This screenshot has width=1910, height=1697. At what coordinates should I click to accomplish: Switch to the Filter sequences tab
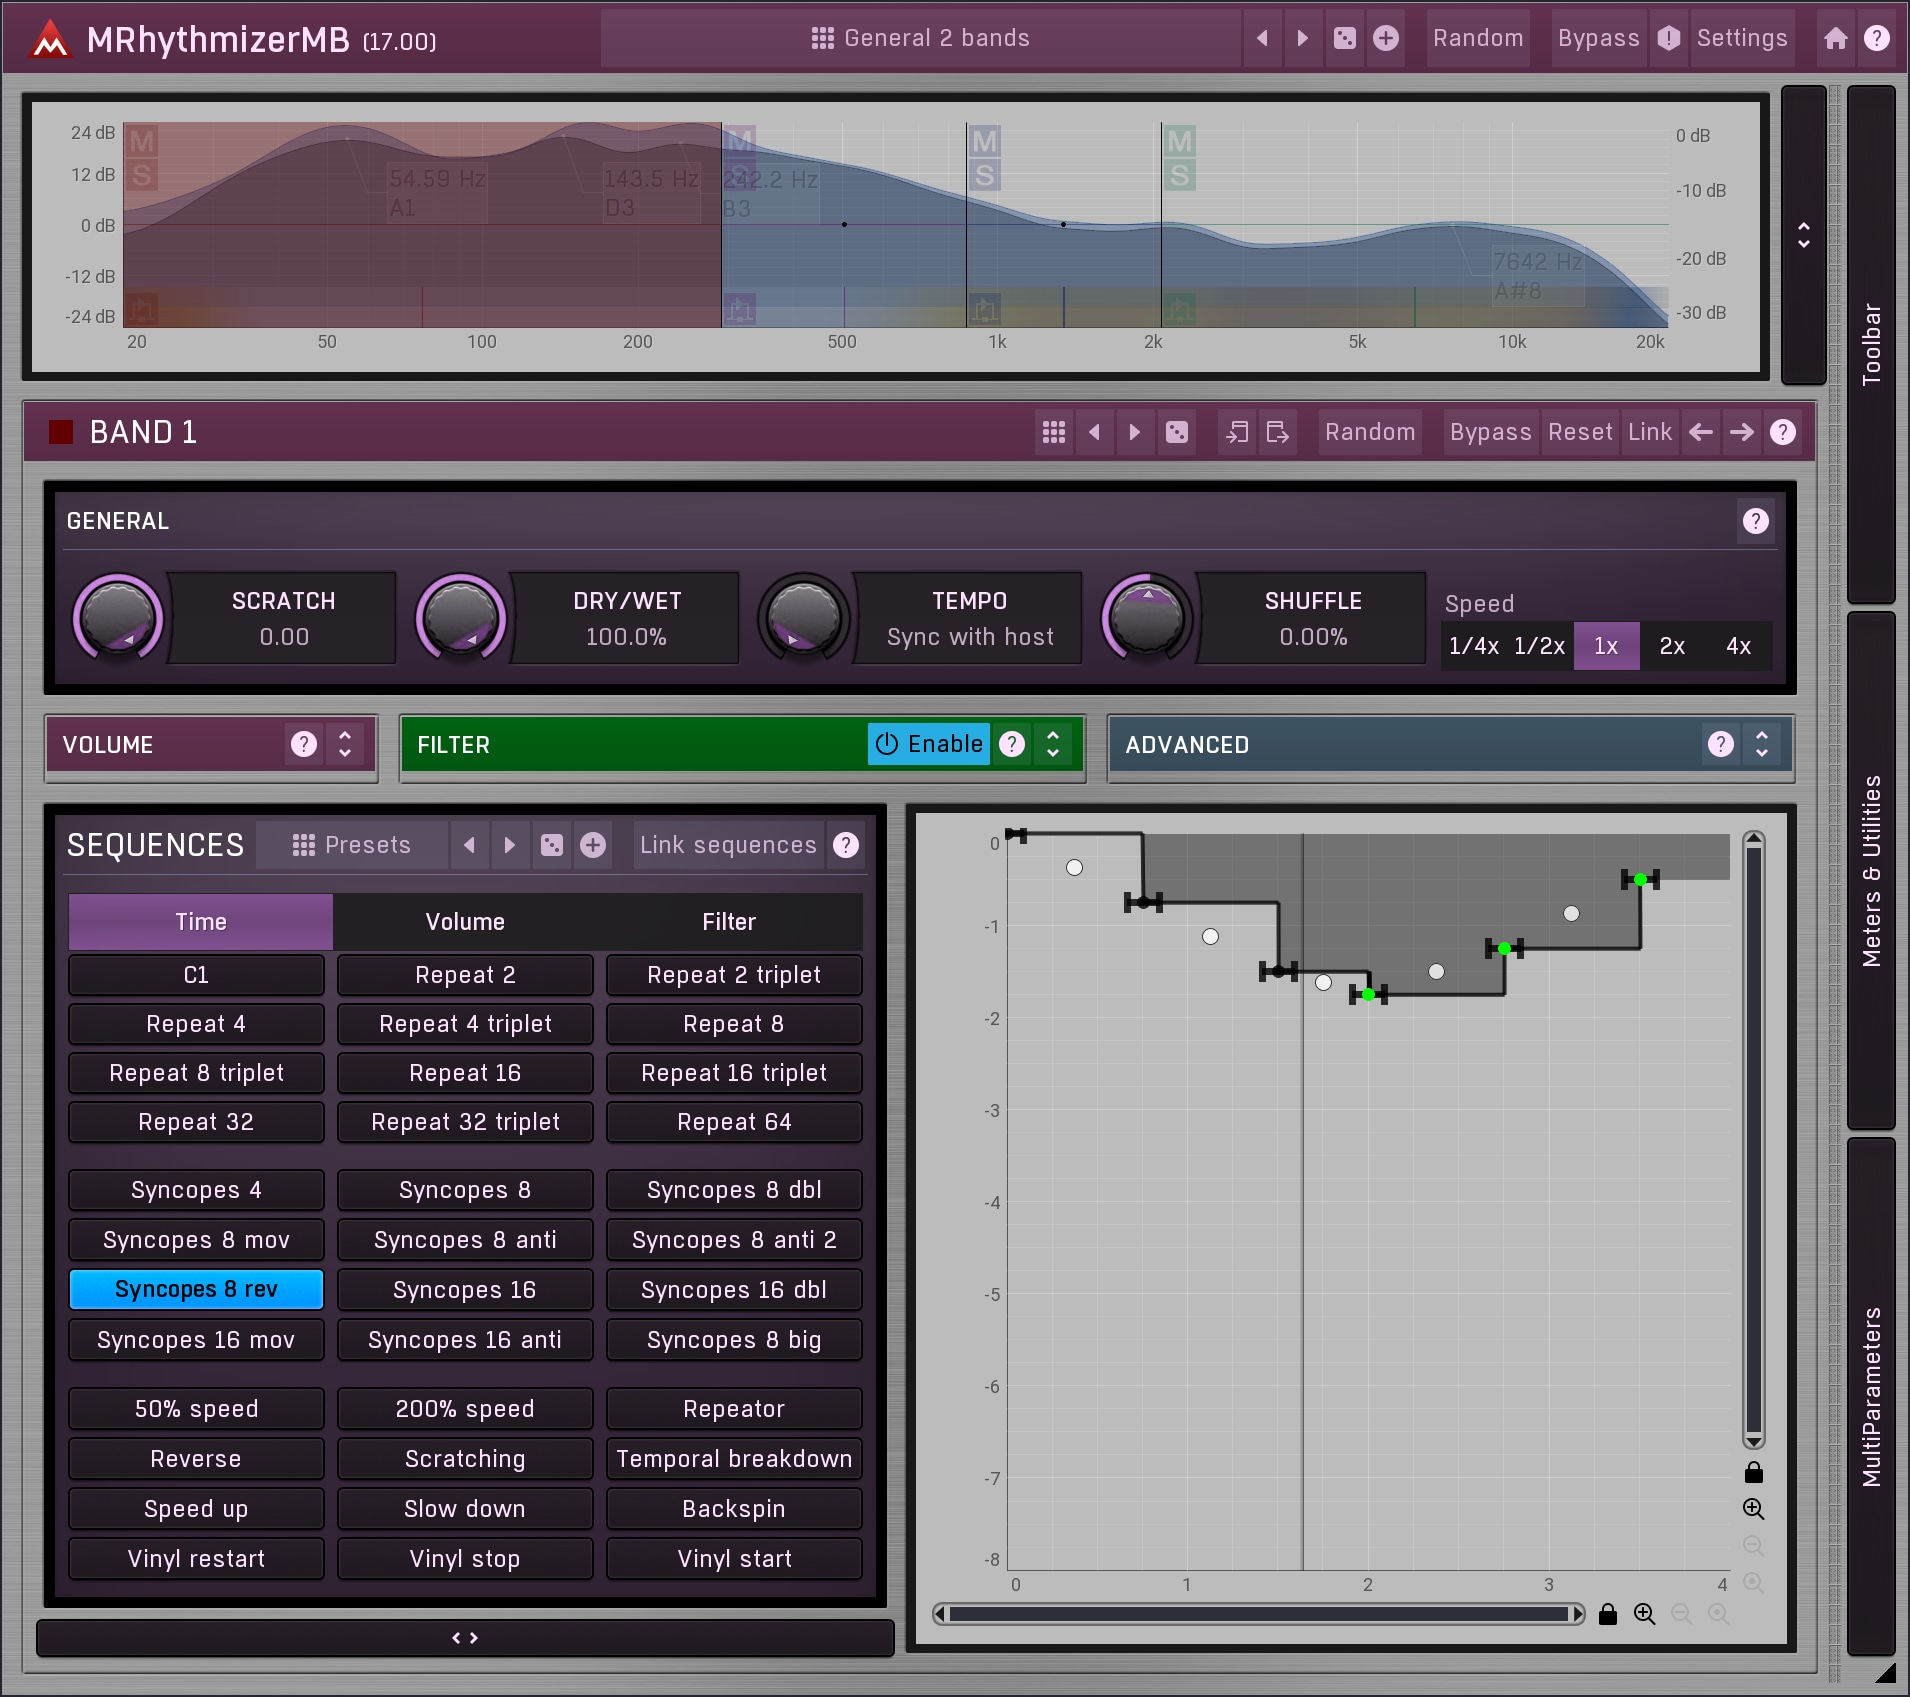click(729, 922)
